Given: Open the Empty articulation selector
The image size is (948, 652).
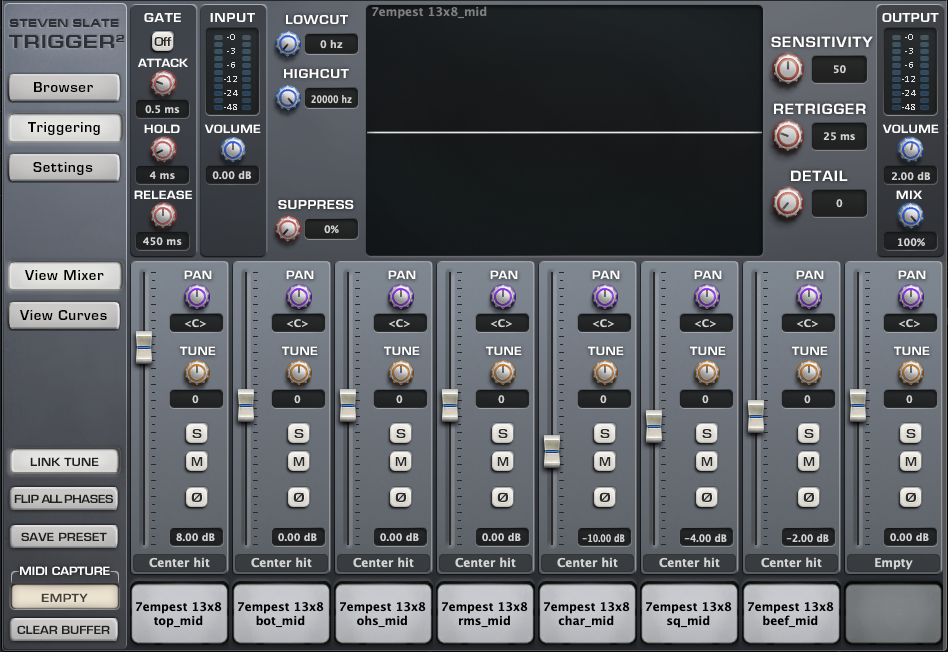Looking at the screenshot, I should [894, 562].
